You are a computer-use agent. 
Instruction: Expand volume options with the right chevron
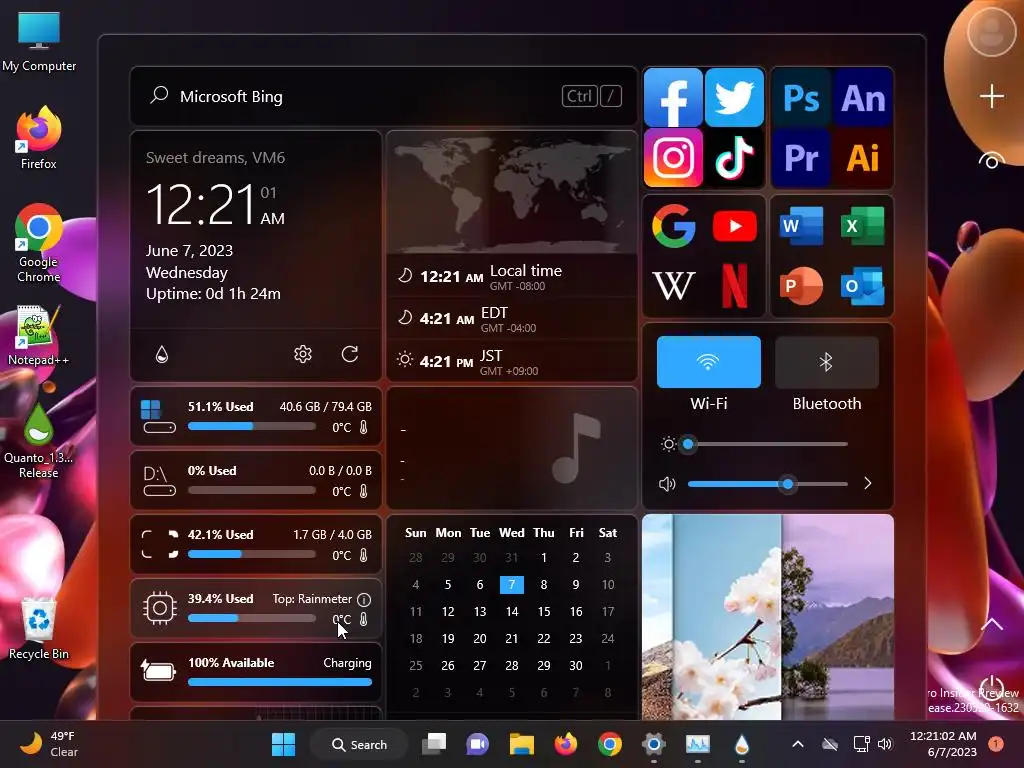coord(867,484)
